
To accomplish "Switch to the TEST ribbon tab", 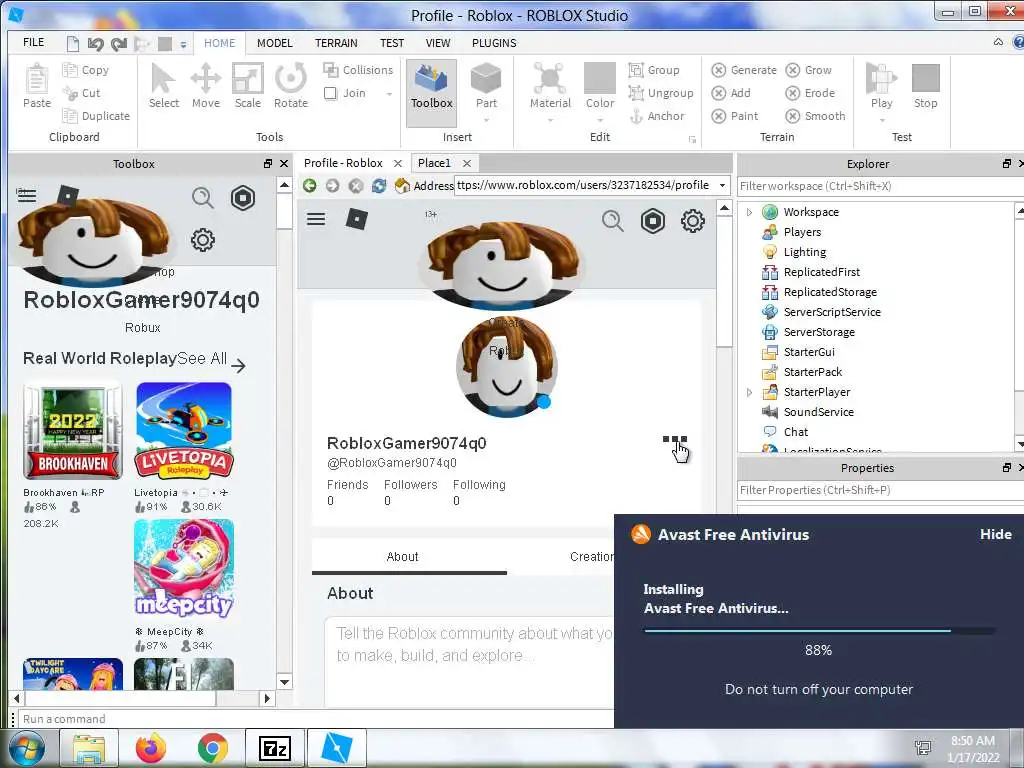I will click(392, 43).
